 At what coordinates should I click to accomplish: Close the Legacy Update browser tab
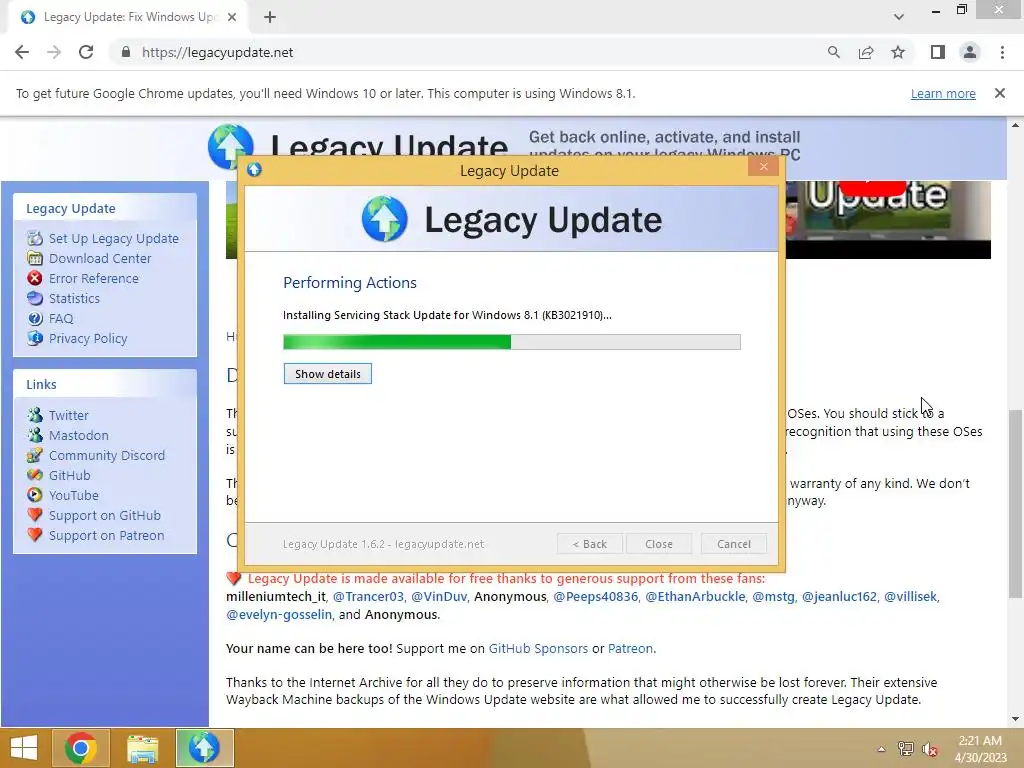point(232,17)
